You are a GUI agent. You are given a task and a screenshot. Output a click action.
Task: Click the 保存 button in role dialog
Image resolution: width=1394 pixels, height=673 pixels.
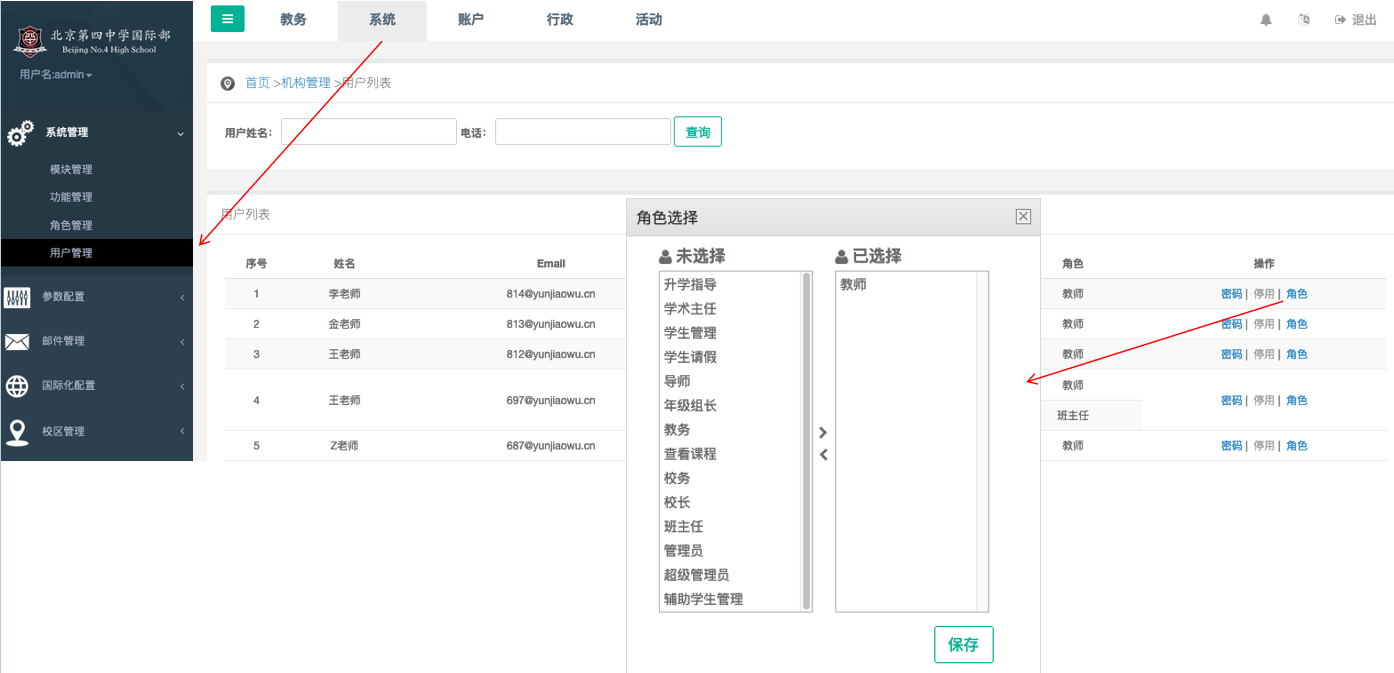(x=964, y=645)
